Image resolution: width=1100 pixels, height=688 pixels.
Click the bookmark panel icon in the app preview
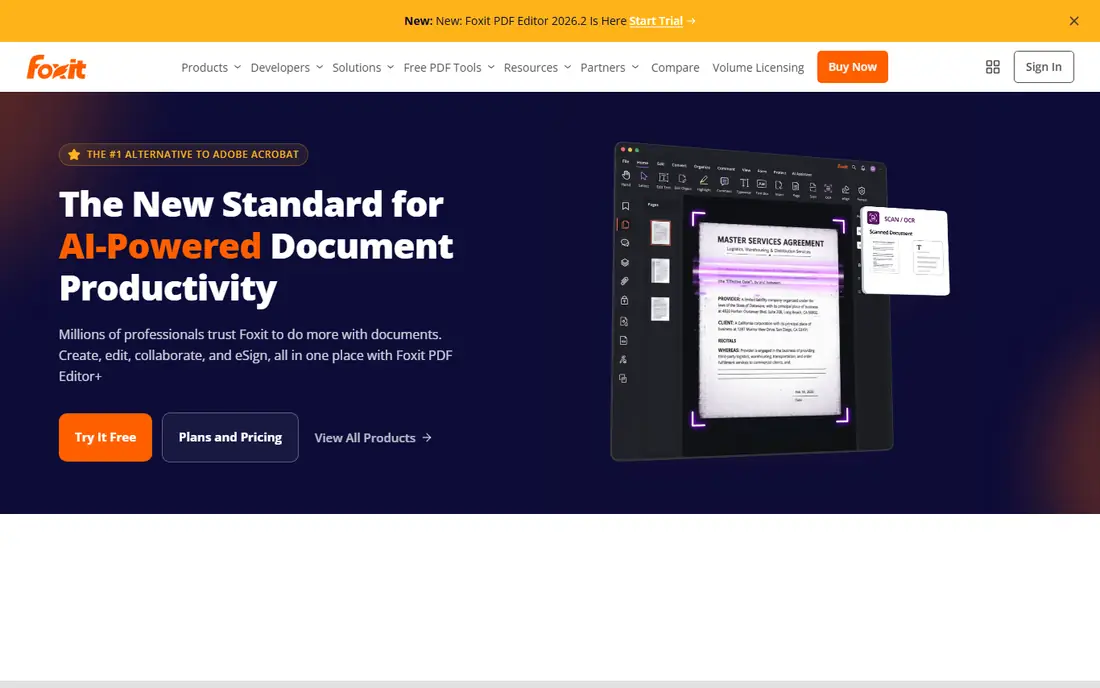coord(625,206)
